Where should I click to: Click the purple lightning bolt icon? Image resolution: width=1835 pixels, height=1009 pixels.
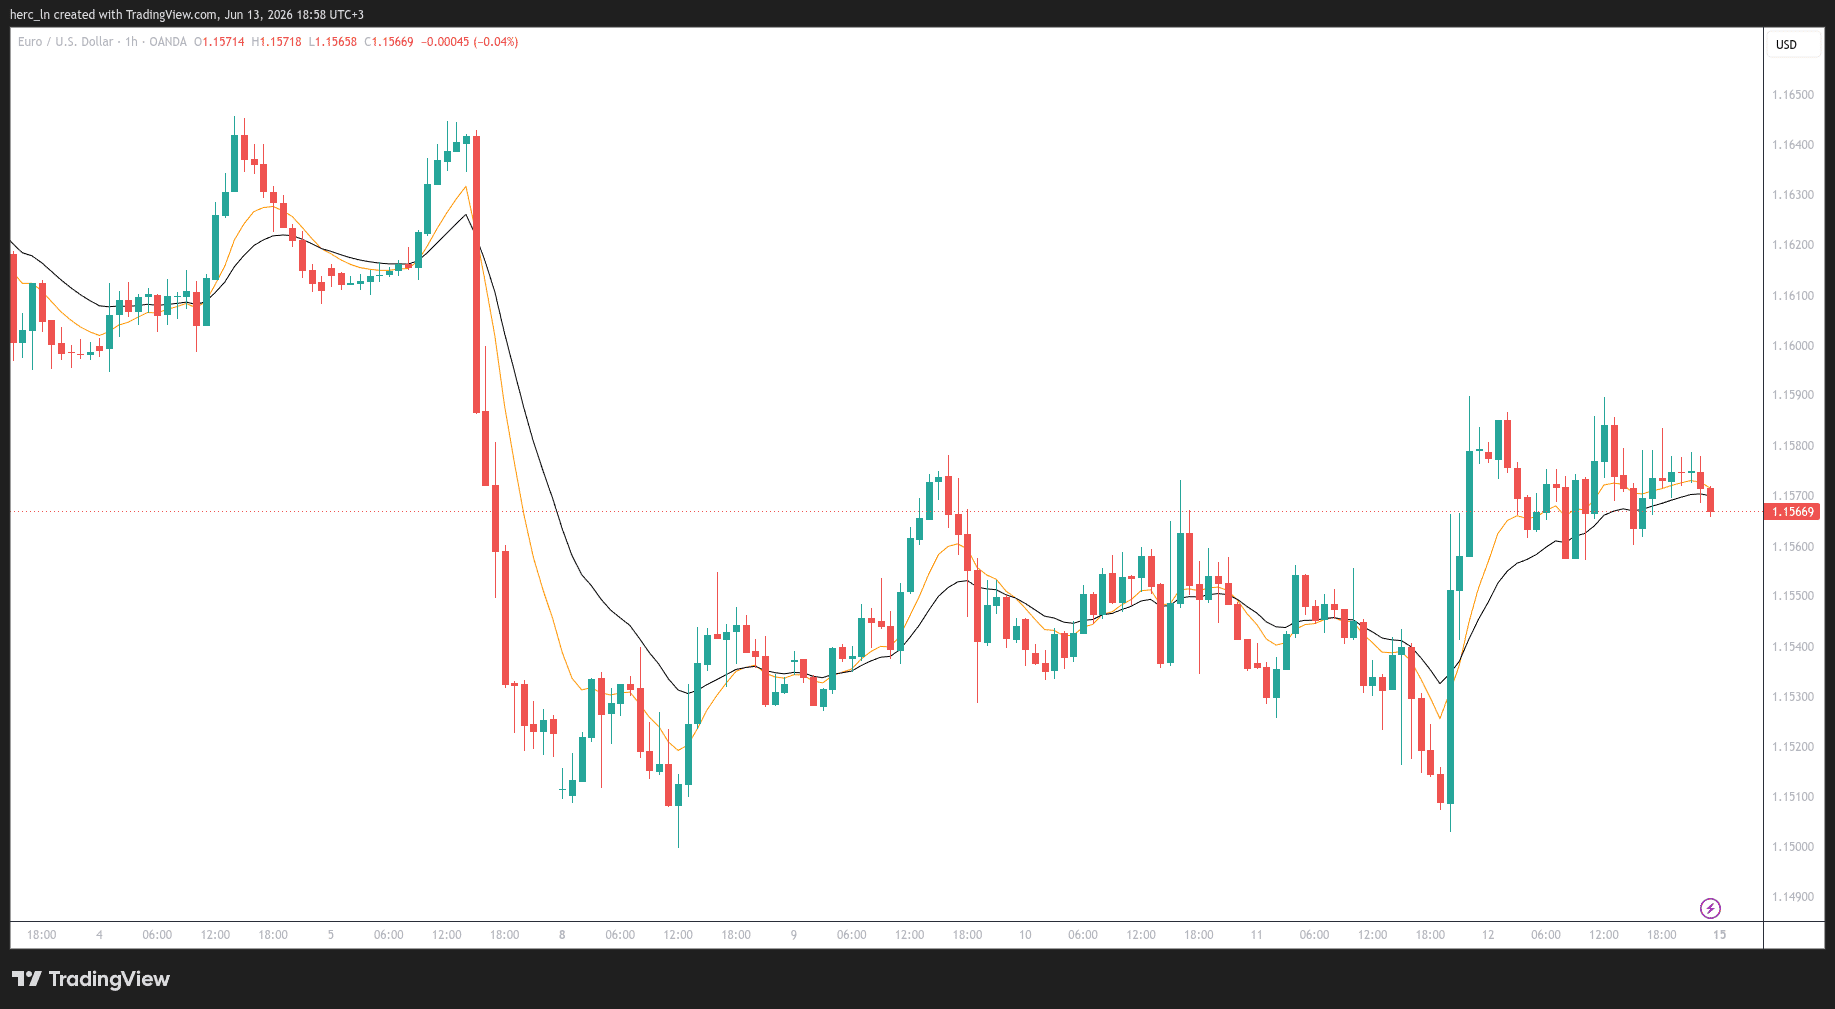coord(1710,908)
